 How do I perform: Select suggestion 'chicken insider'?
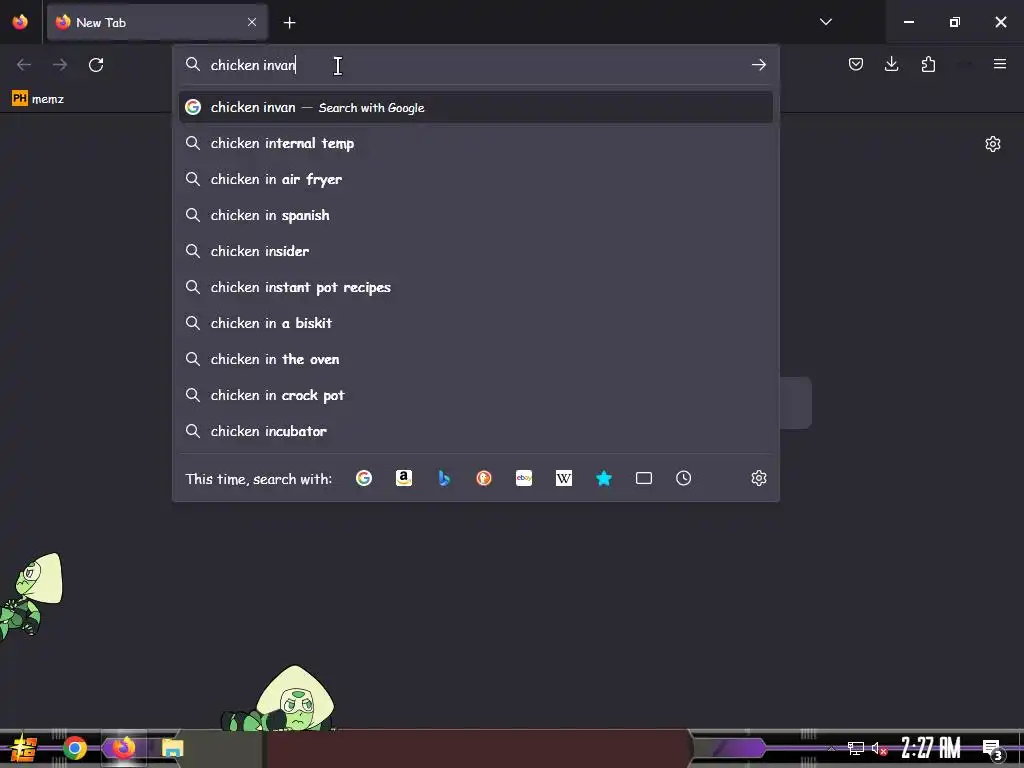(x=475, y=251)
